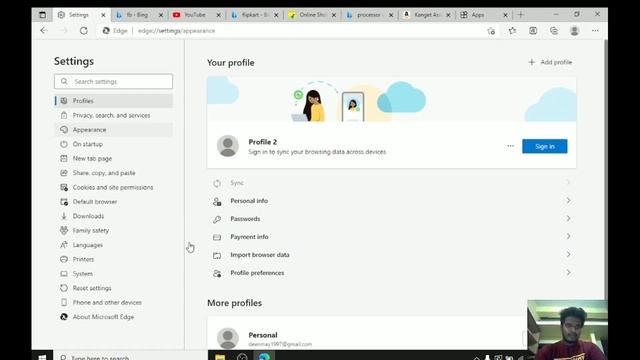Image resolution: width=640 pixels, height=360 pixels.
Task: Open the vertical tabs icon in the tab bar
Action: (x=42, y=15)
